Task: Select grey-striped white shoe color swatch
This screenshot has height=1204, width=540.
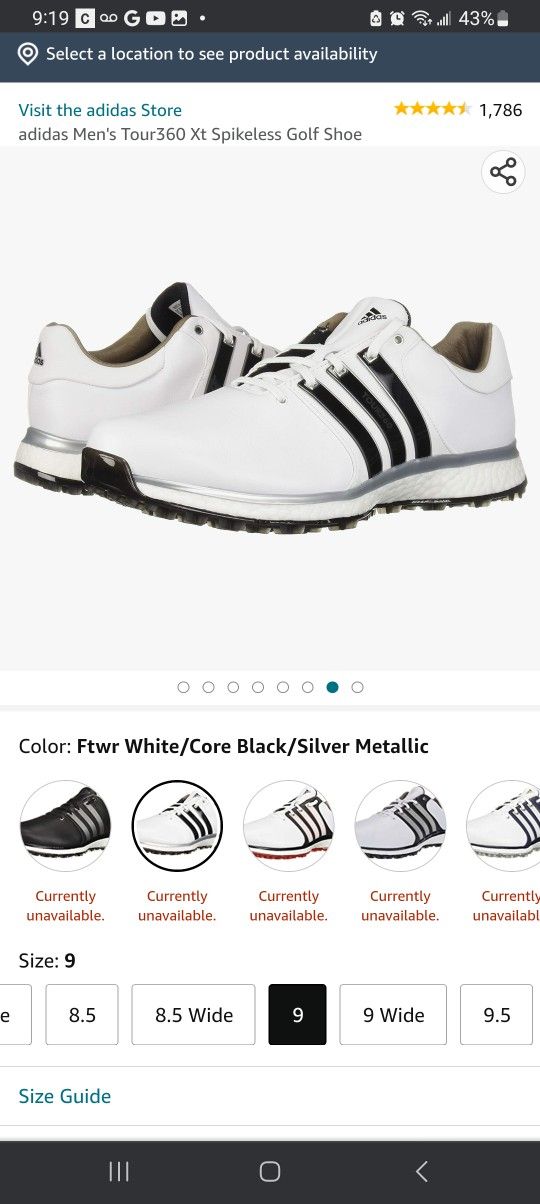Action: click(400, 826)
